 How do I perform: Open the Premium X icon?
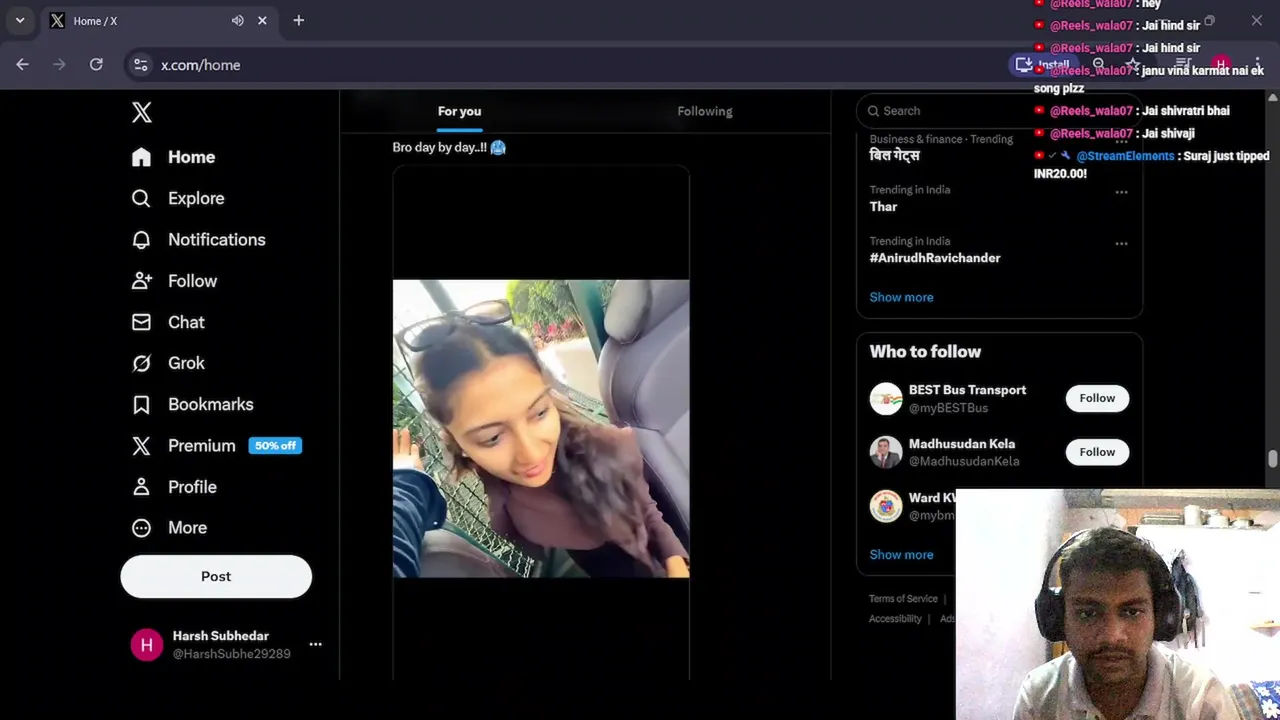(141, 446)
